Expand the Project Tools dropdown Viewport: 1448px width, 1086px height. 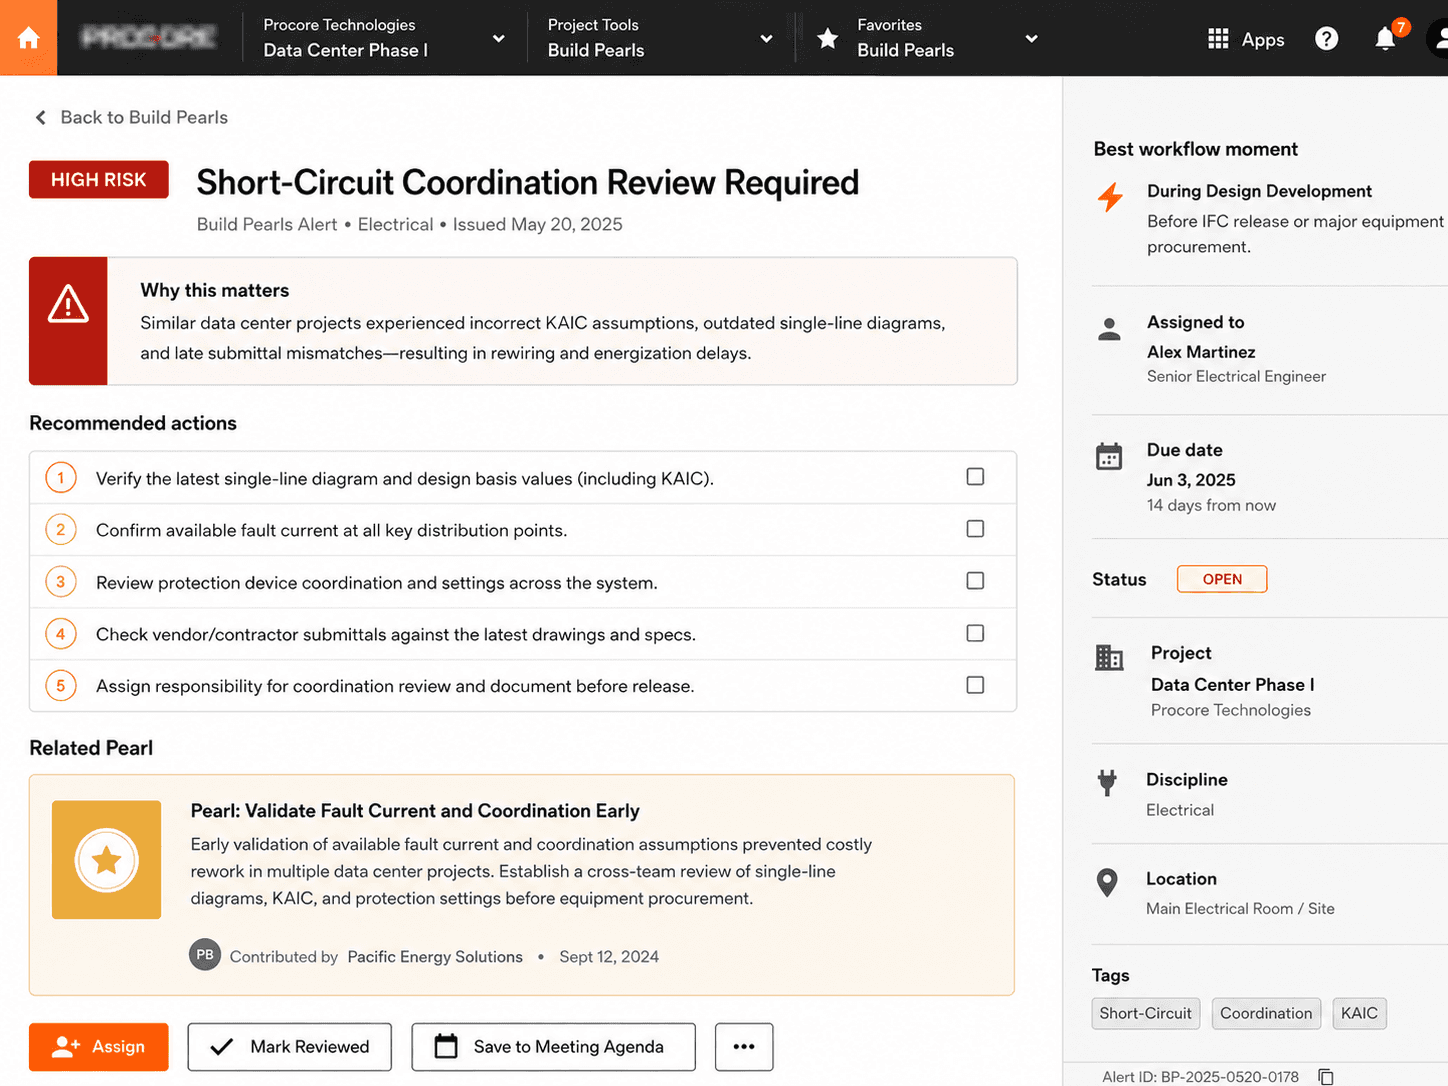click(766, 39)
